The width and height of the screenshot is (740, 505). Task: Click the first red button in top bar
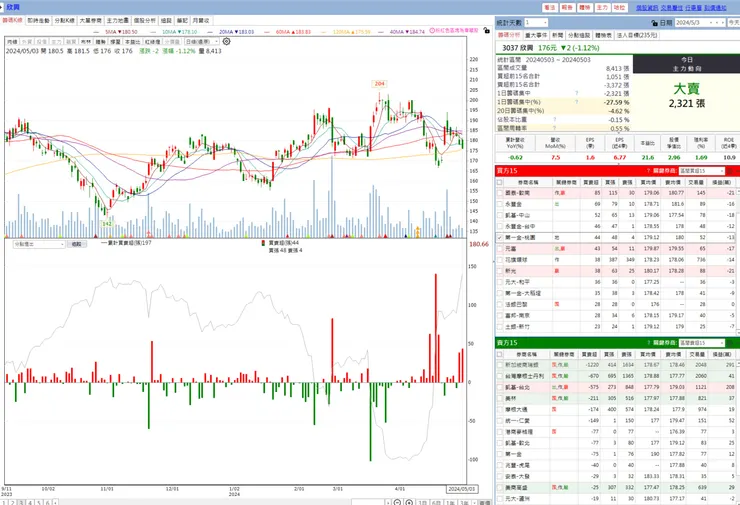point(550,8)
